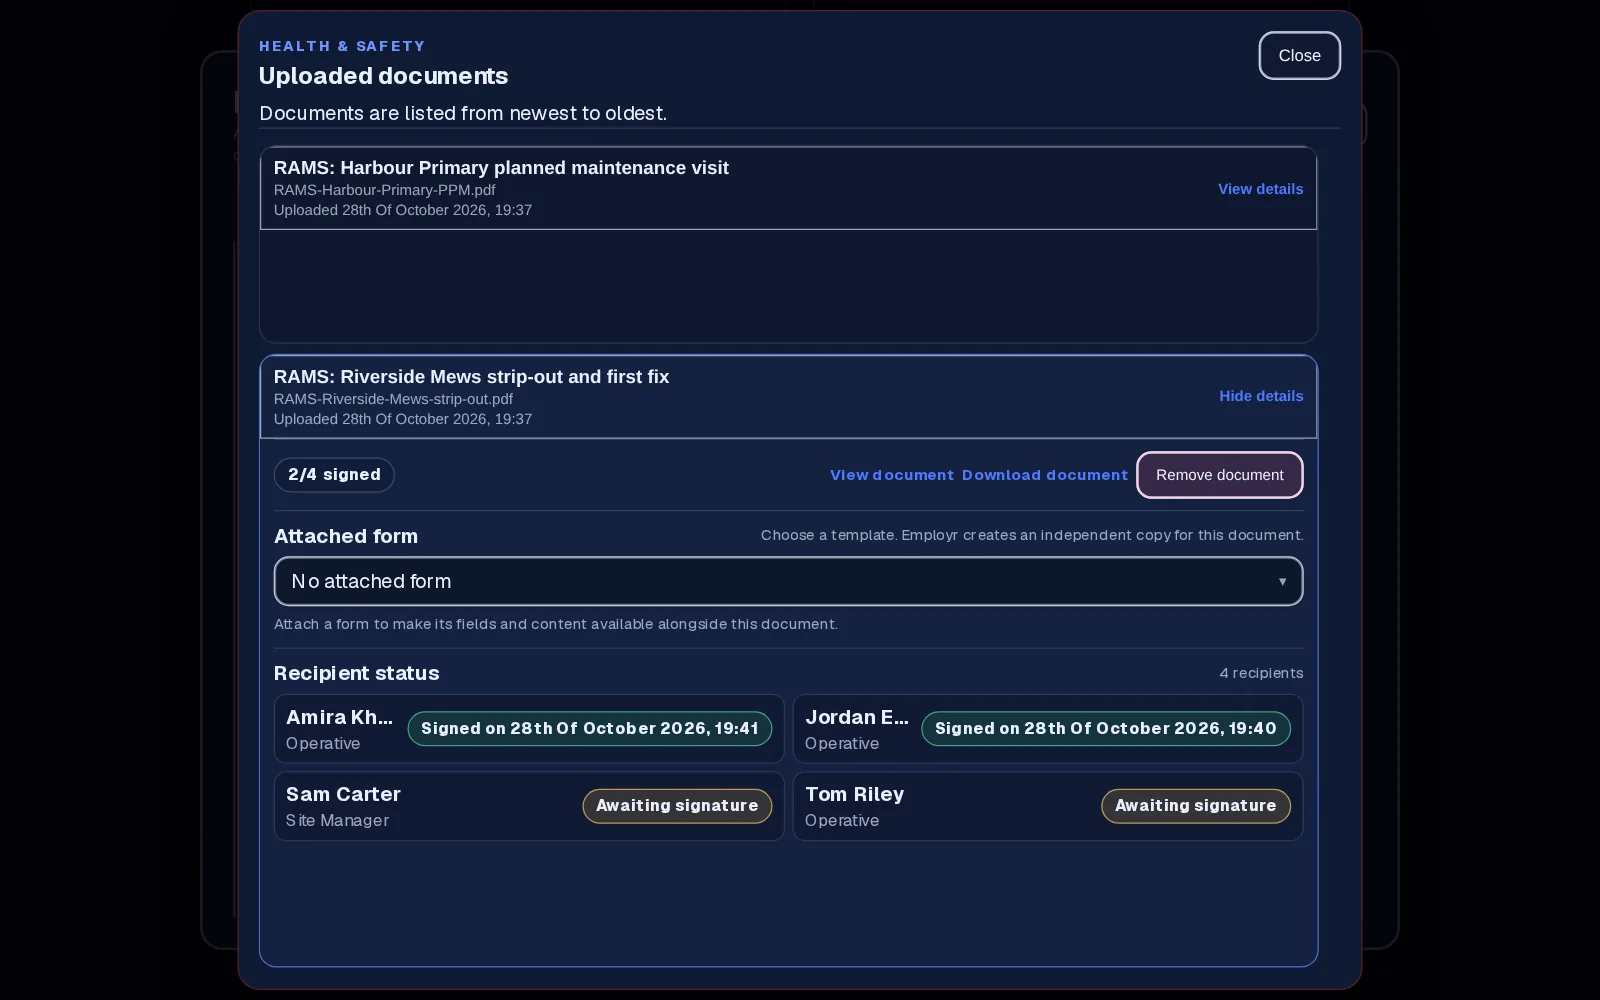Image resolution: width=1600 pixels, height=1000 pixels.
Task: Click the Recipient status heading
Action: (357, 673)
